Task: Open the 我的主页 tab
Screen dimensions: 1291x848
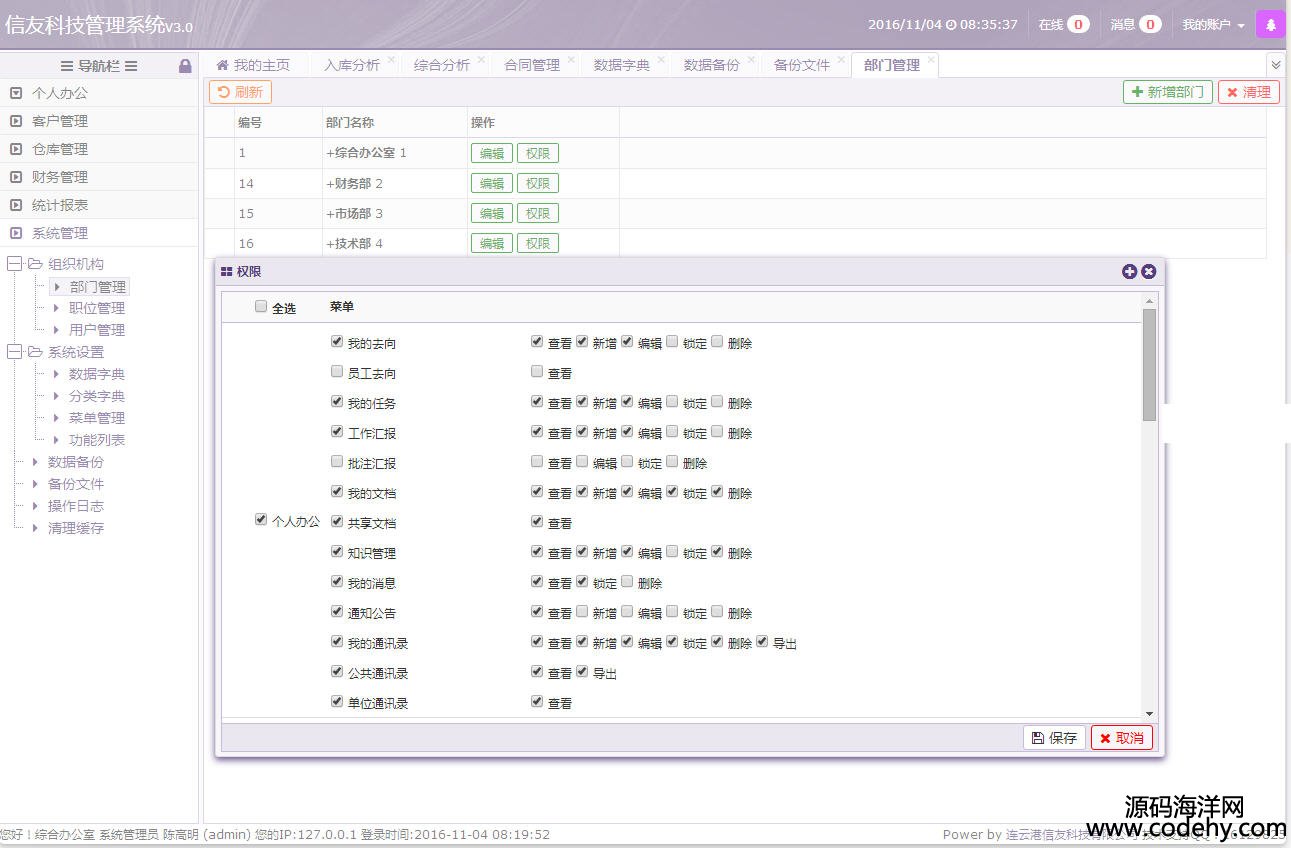Action: (x=253, y=65)
